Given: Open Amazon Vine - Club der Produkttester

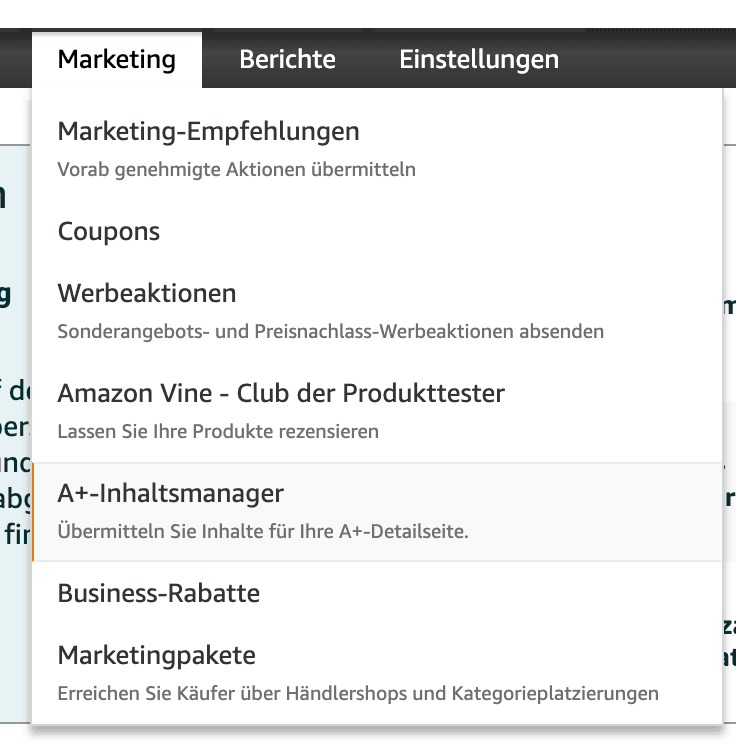Looking at the screenshot, I should [281, 393].
